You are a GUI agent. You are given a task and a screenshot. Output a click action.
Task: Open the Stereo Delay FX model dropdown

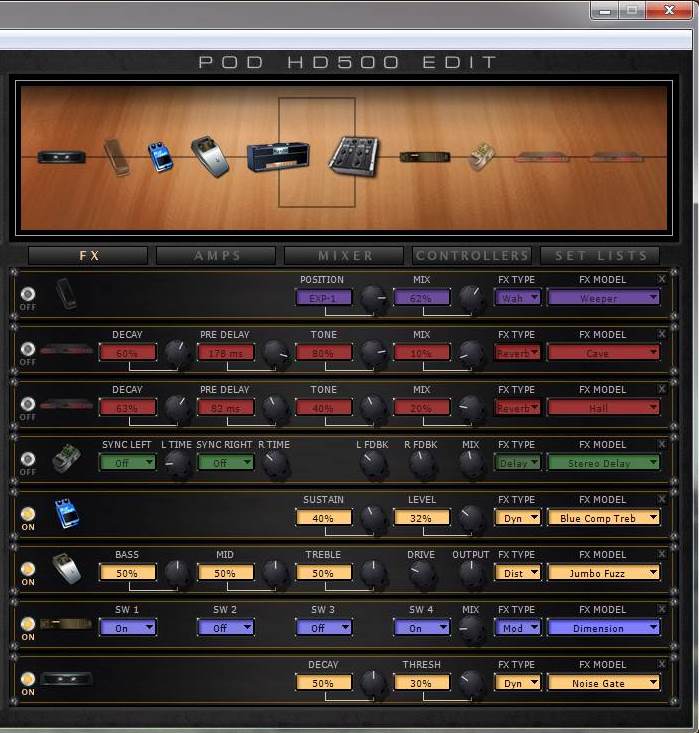coord(604,463)
